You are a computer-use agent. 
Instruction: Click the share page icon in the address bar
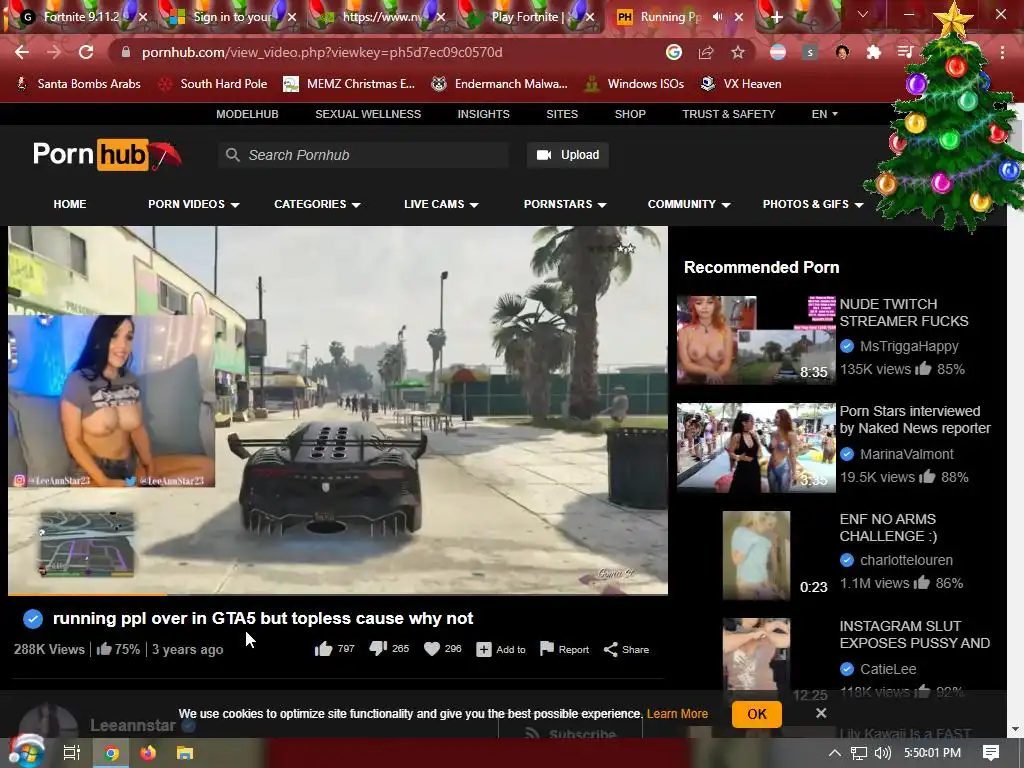(x=706, y=52)
